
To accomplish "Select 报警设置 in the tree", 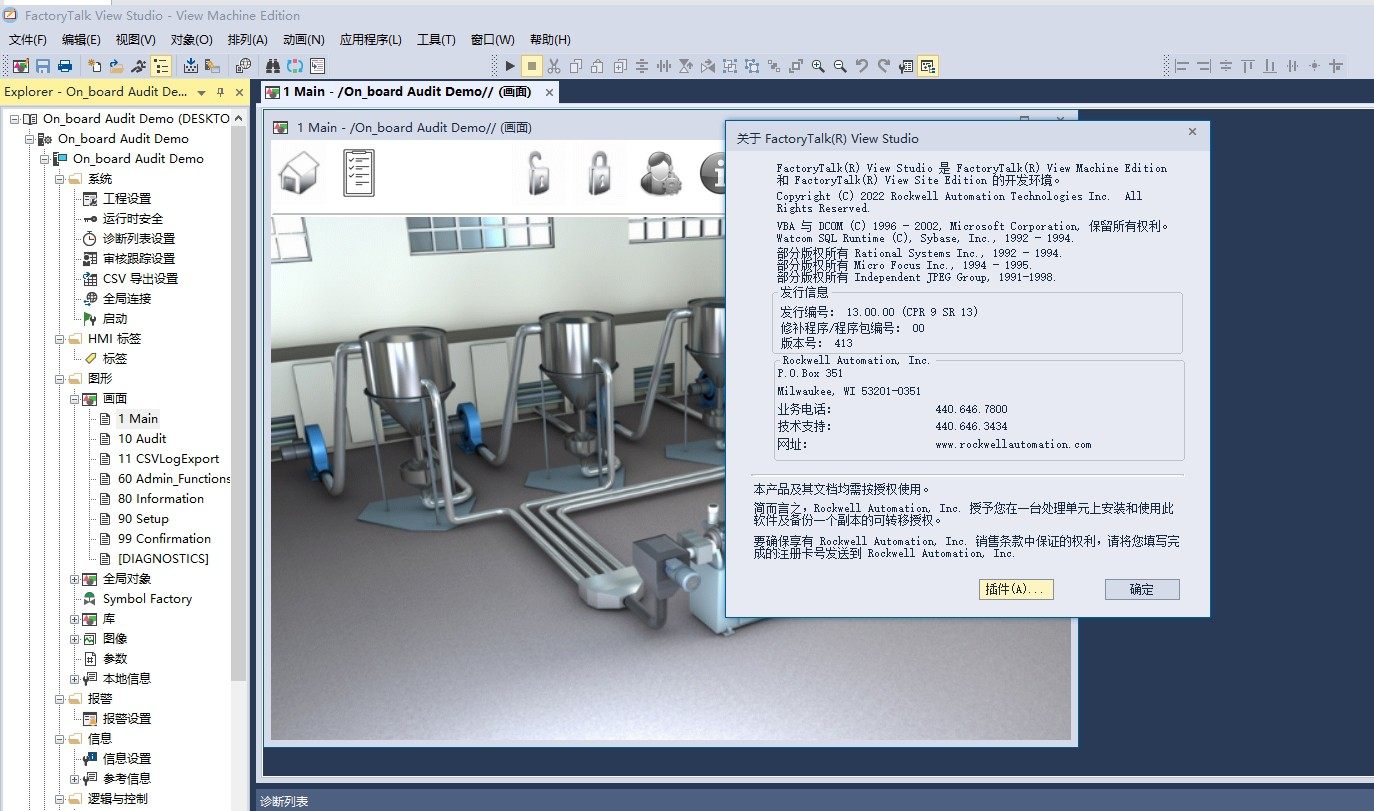I will click(126, 719).
